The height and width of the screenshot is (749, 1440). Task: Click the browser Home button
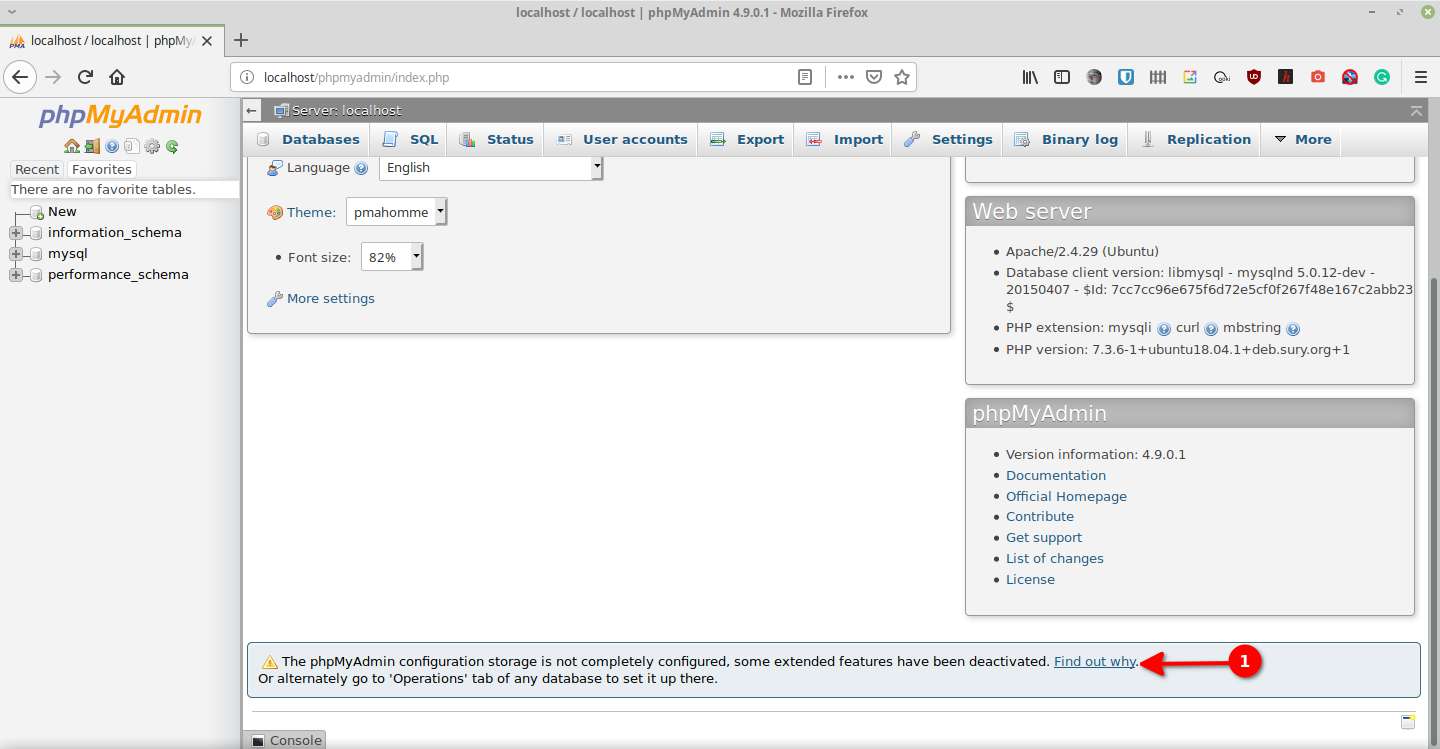(117, 77)
